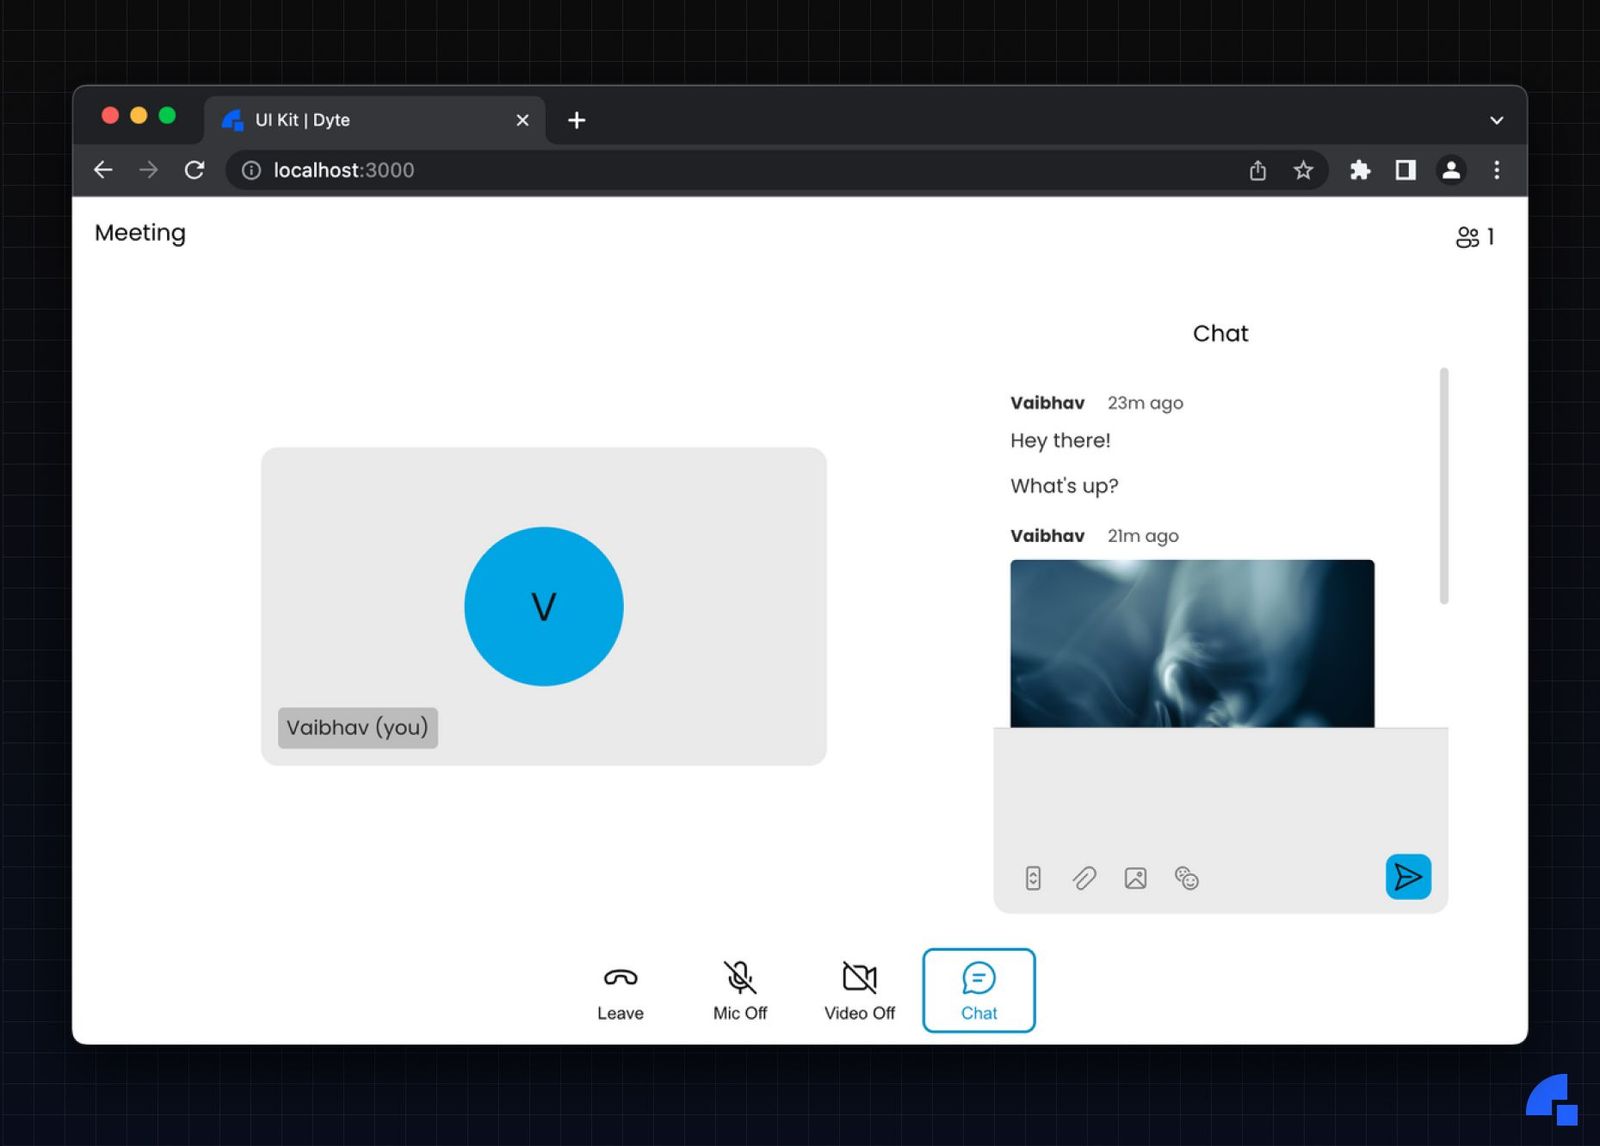Send the chat message
The width and height of the screenshot is (1600, 1146).
pyautogui.click(x=1408, y=877)
